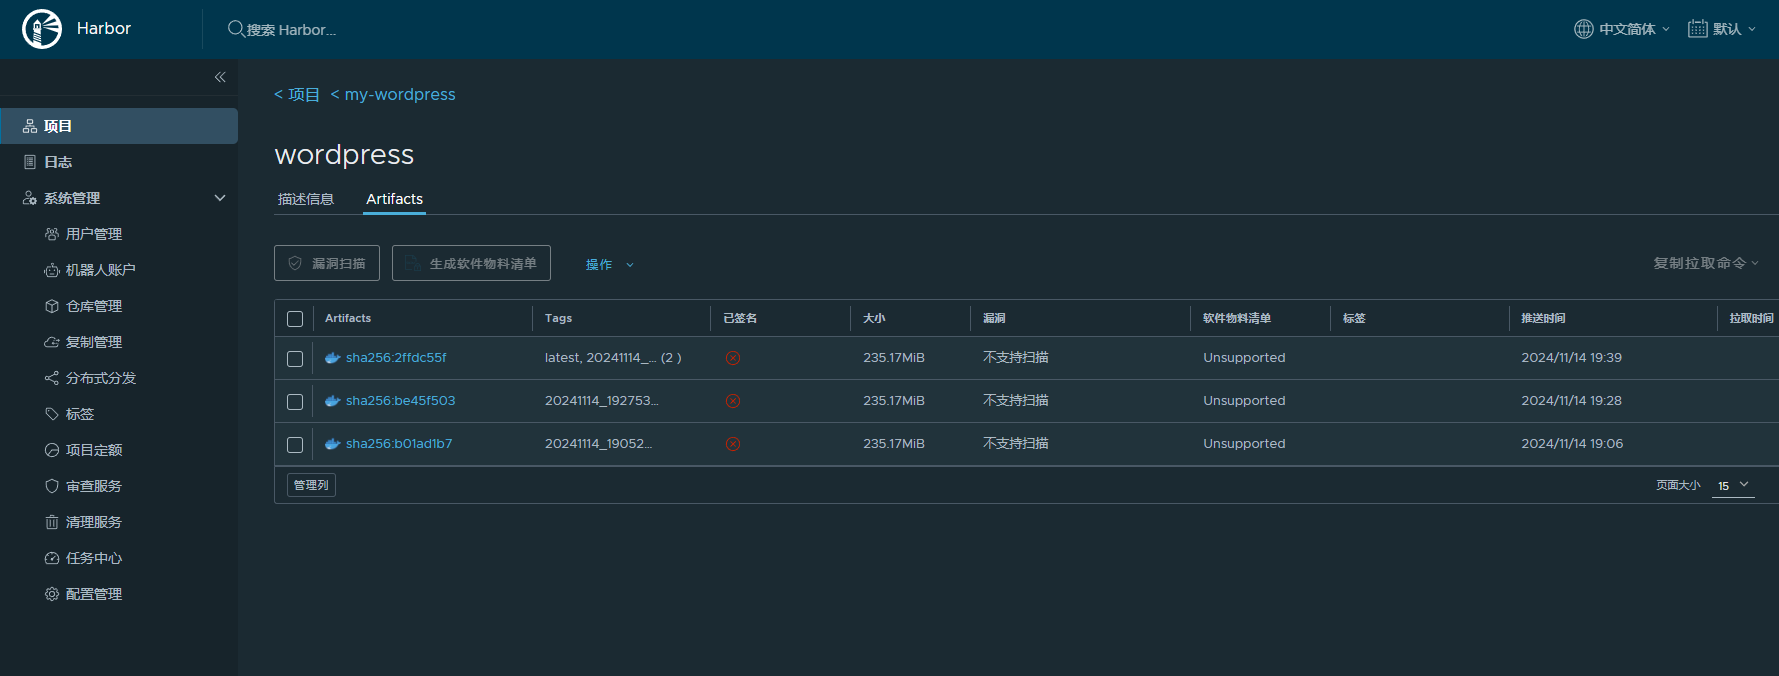Viewport: 1779px width, 676px height.
Task: Check the sha256:2ffdc55f row checkbox
Action: coord(295,358)
